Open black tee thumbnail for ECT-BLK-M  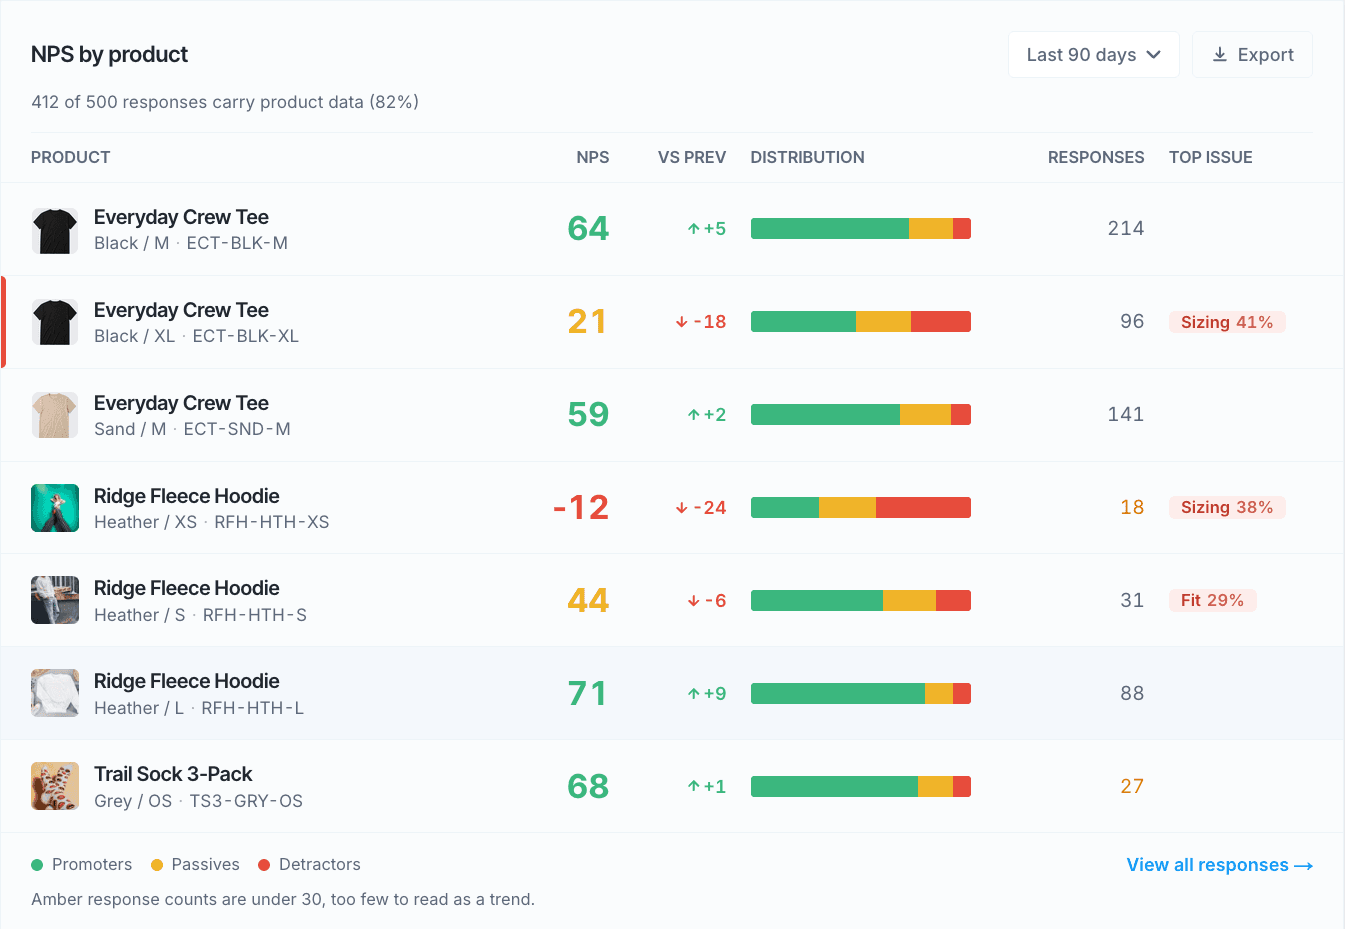pos(55,229)
